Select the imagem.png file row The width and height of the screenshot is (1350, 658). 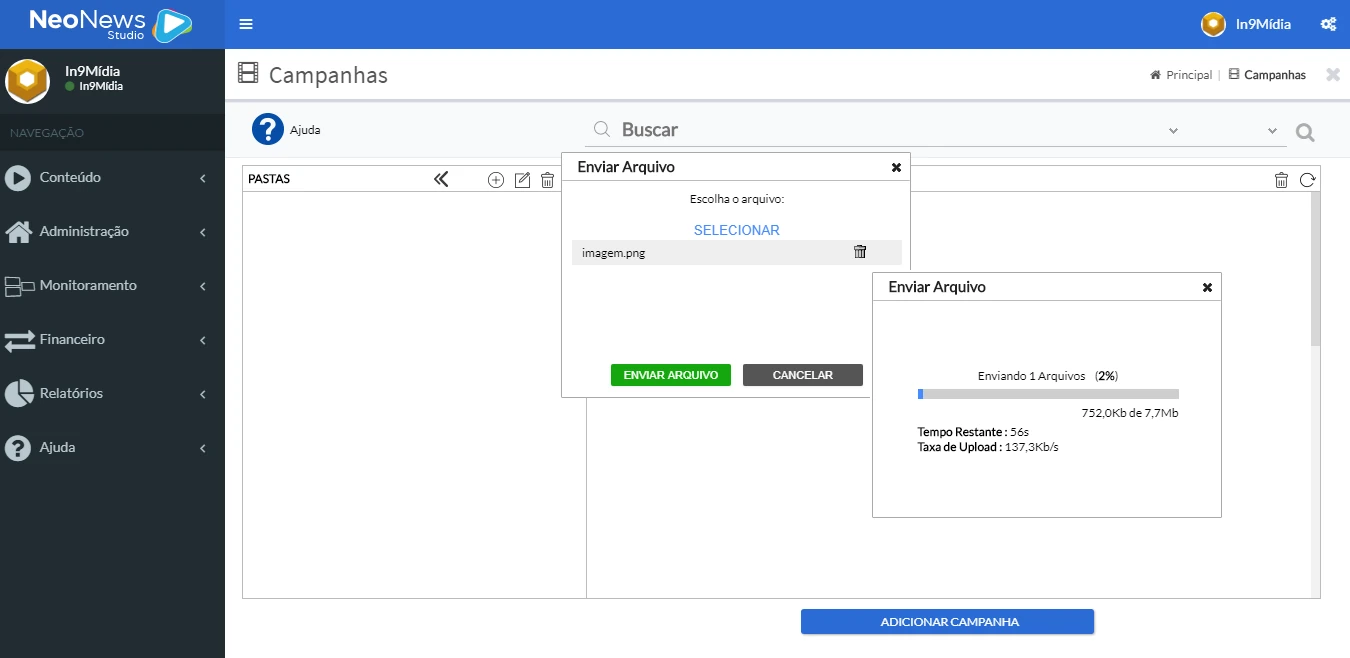(737, 253)
